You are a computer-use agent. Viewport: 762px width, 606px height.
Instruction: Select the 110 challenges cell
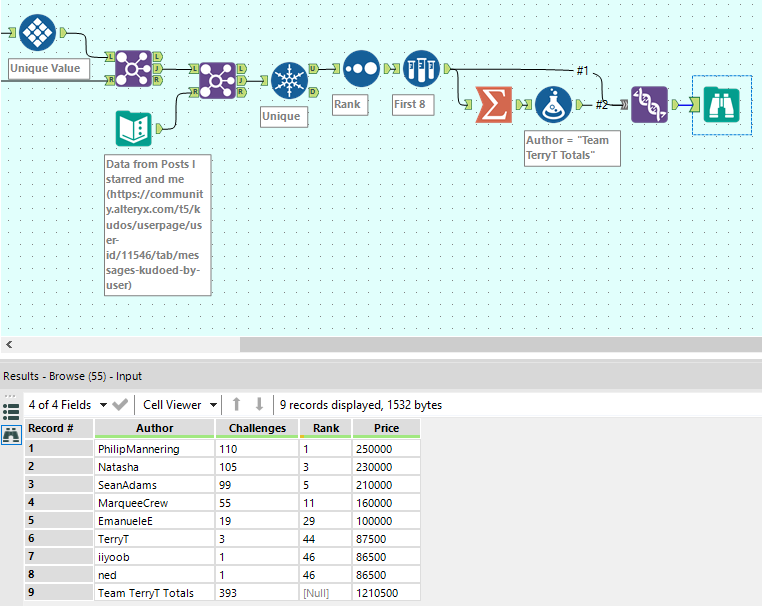click(257, 449)
